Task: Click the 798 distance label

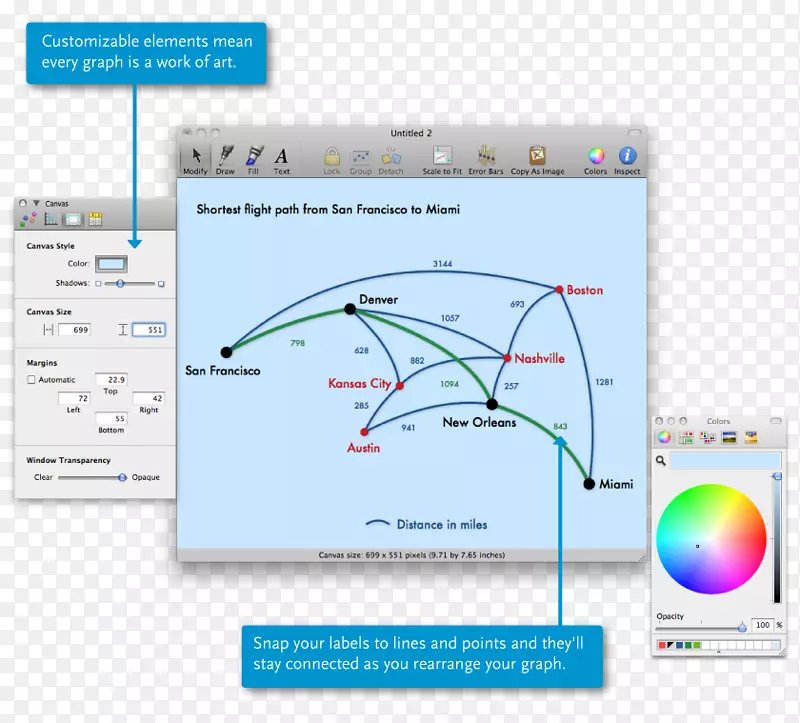Action: point(297,343)
